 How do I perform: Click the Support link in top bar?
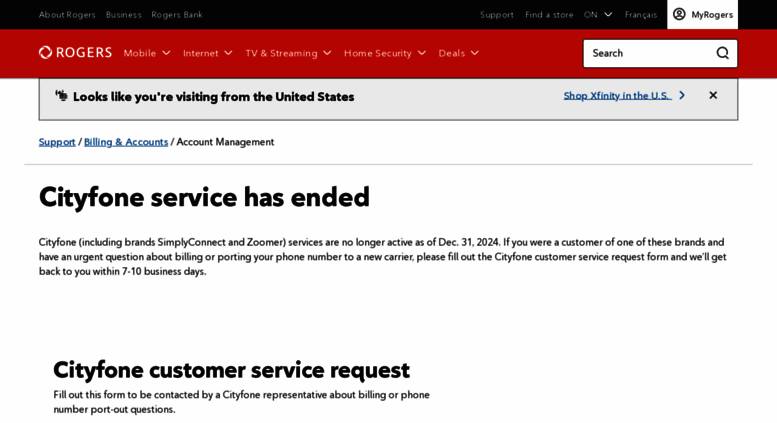click(x=496, y=14)
